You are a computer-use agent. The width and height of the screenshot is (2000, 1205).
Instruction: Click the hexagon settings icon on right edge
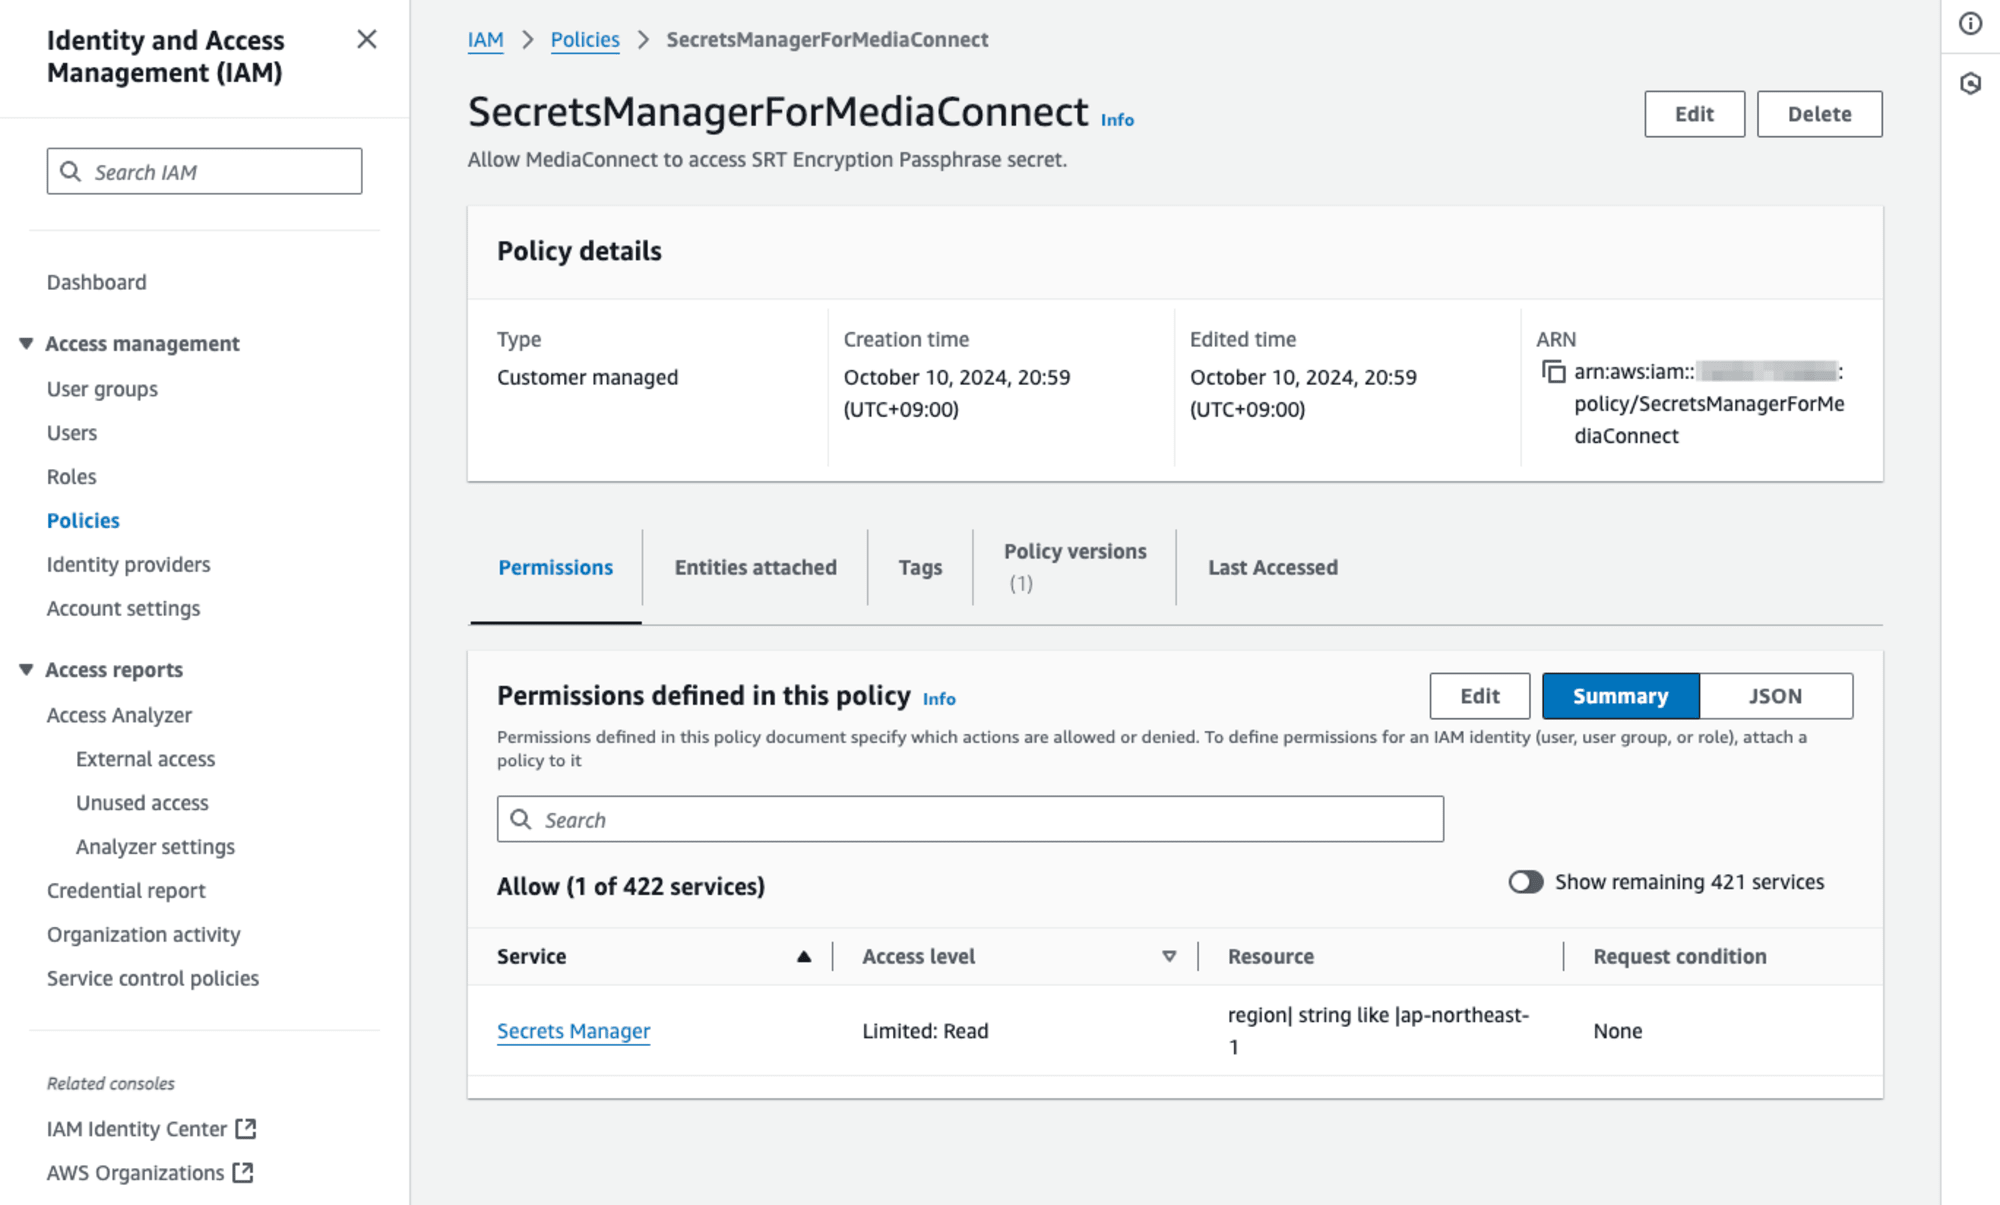(1970, 83)
